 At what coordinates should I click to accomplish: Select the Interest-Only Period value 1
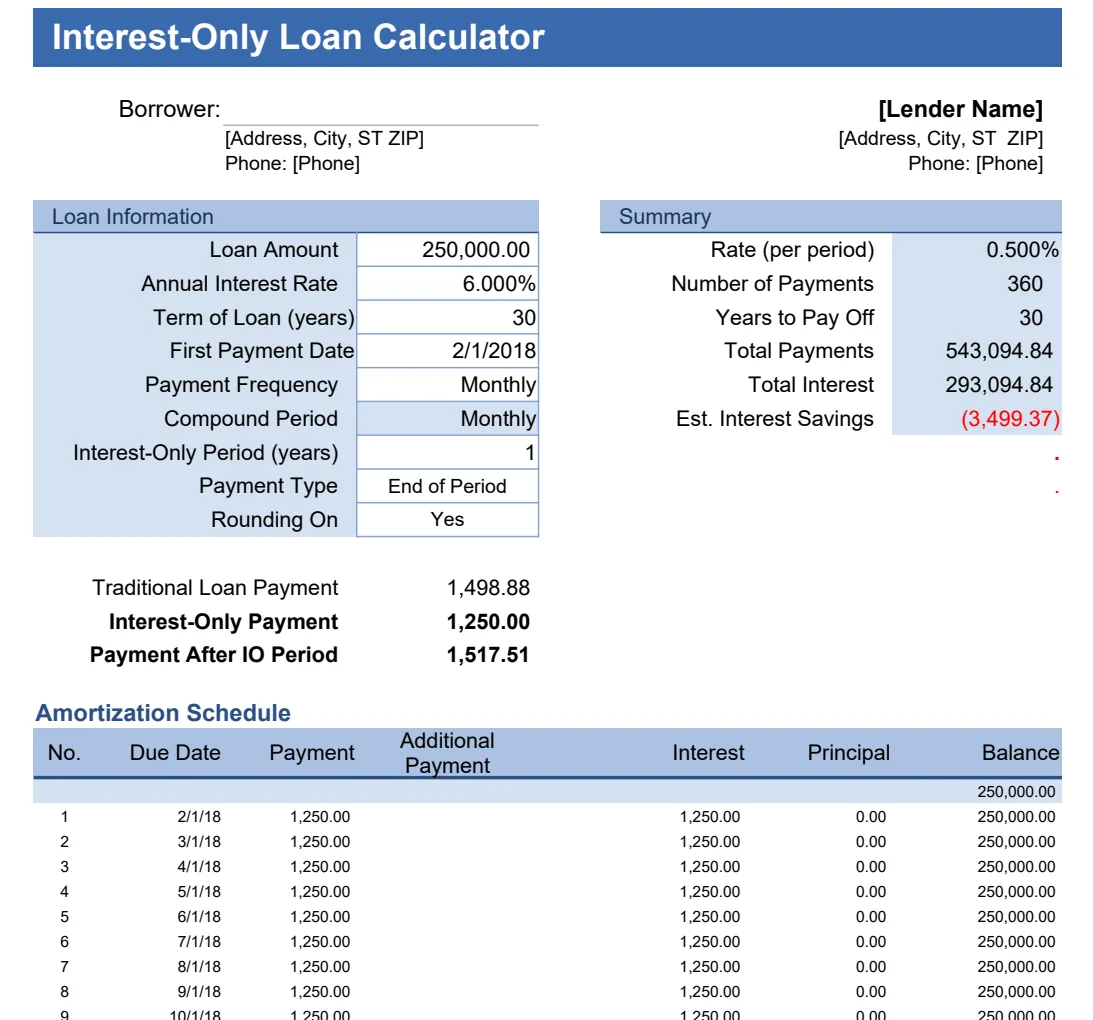tap(448, 452)
